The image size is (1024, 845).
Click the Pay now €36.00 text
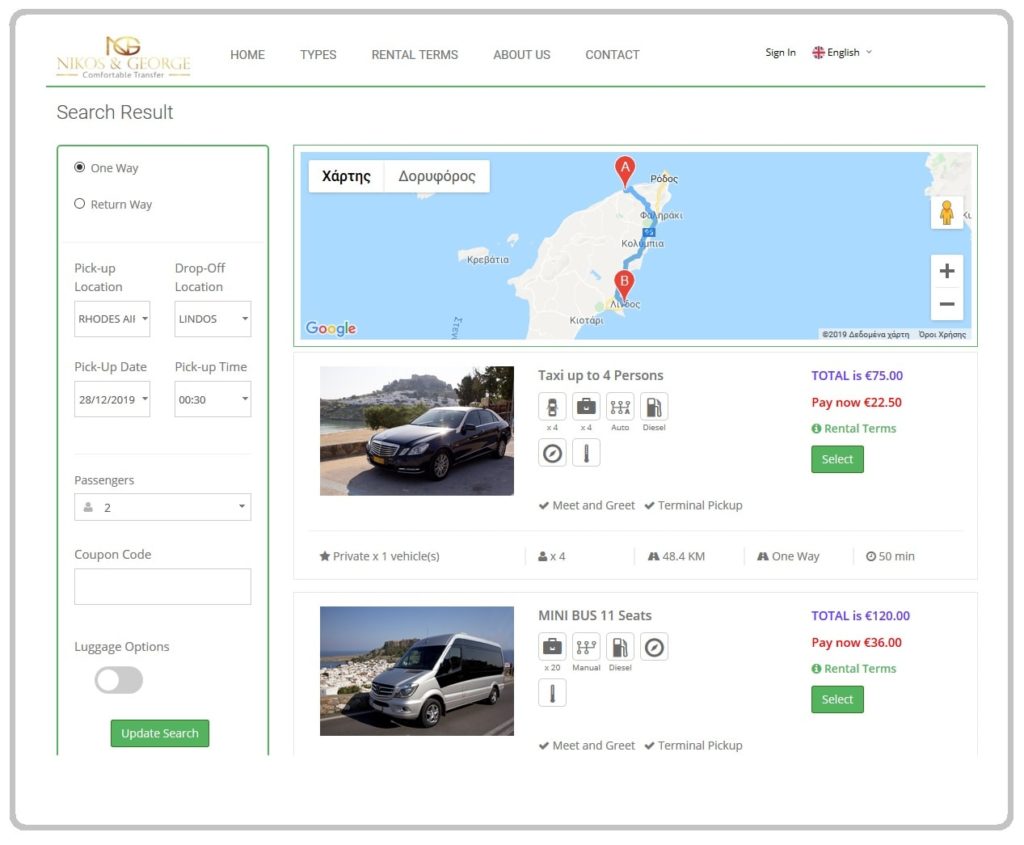pyautogui.click(x=856, y=643)
